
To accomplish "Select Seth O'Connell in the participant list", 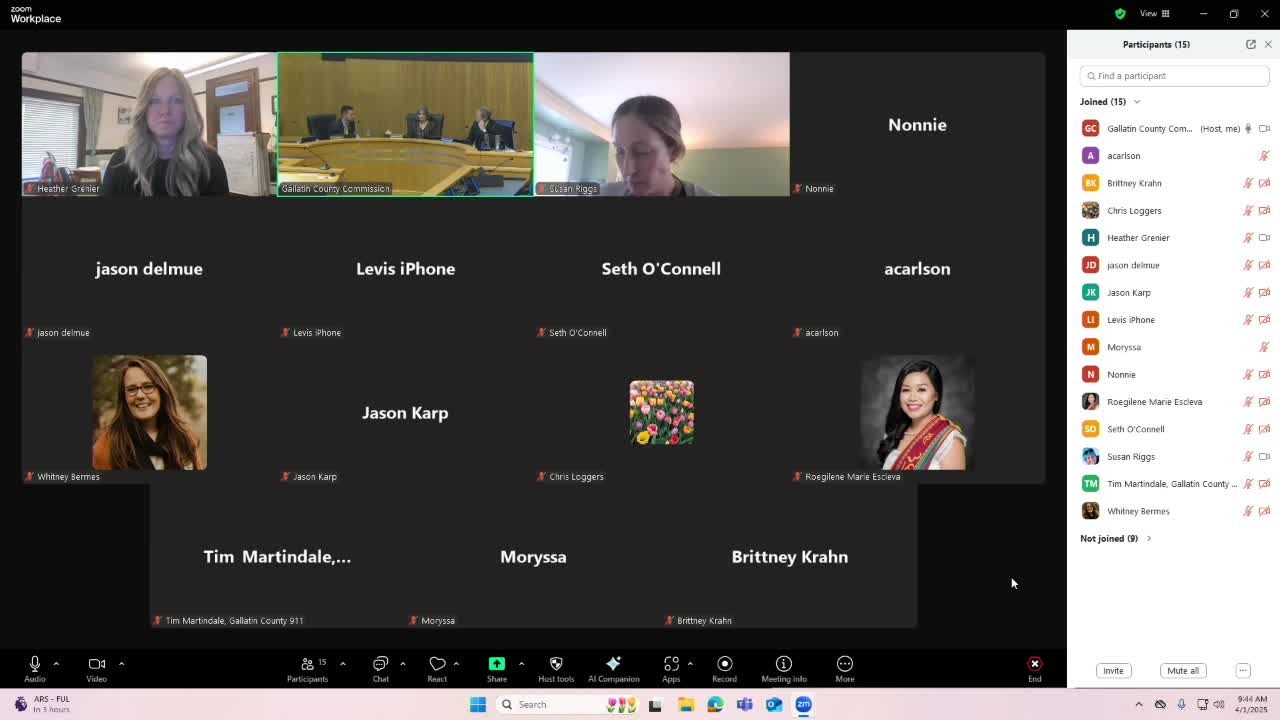I will tap(1175, 429).
